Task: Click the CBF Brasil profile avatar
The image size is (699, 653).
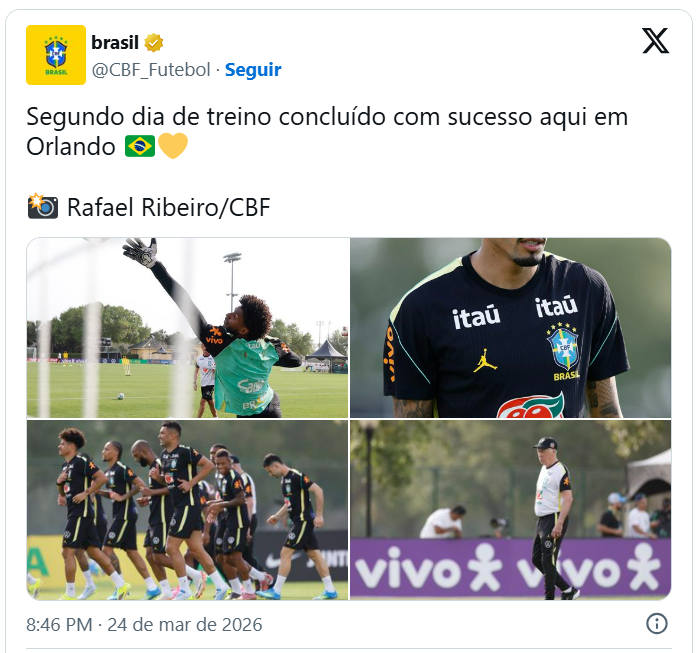Action: (x=56, y=55)
